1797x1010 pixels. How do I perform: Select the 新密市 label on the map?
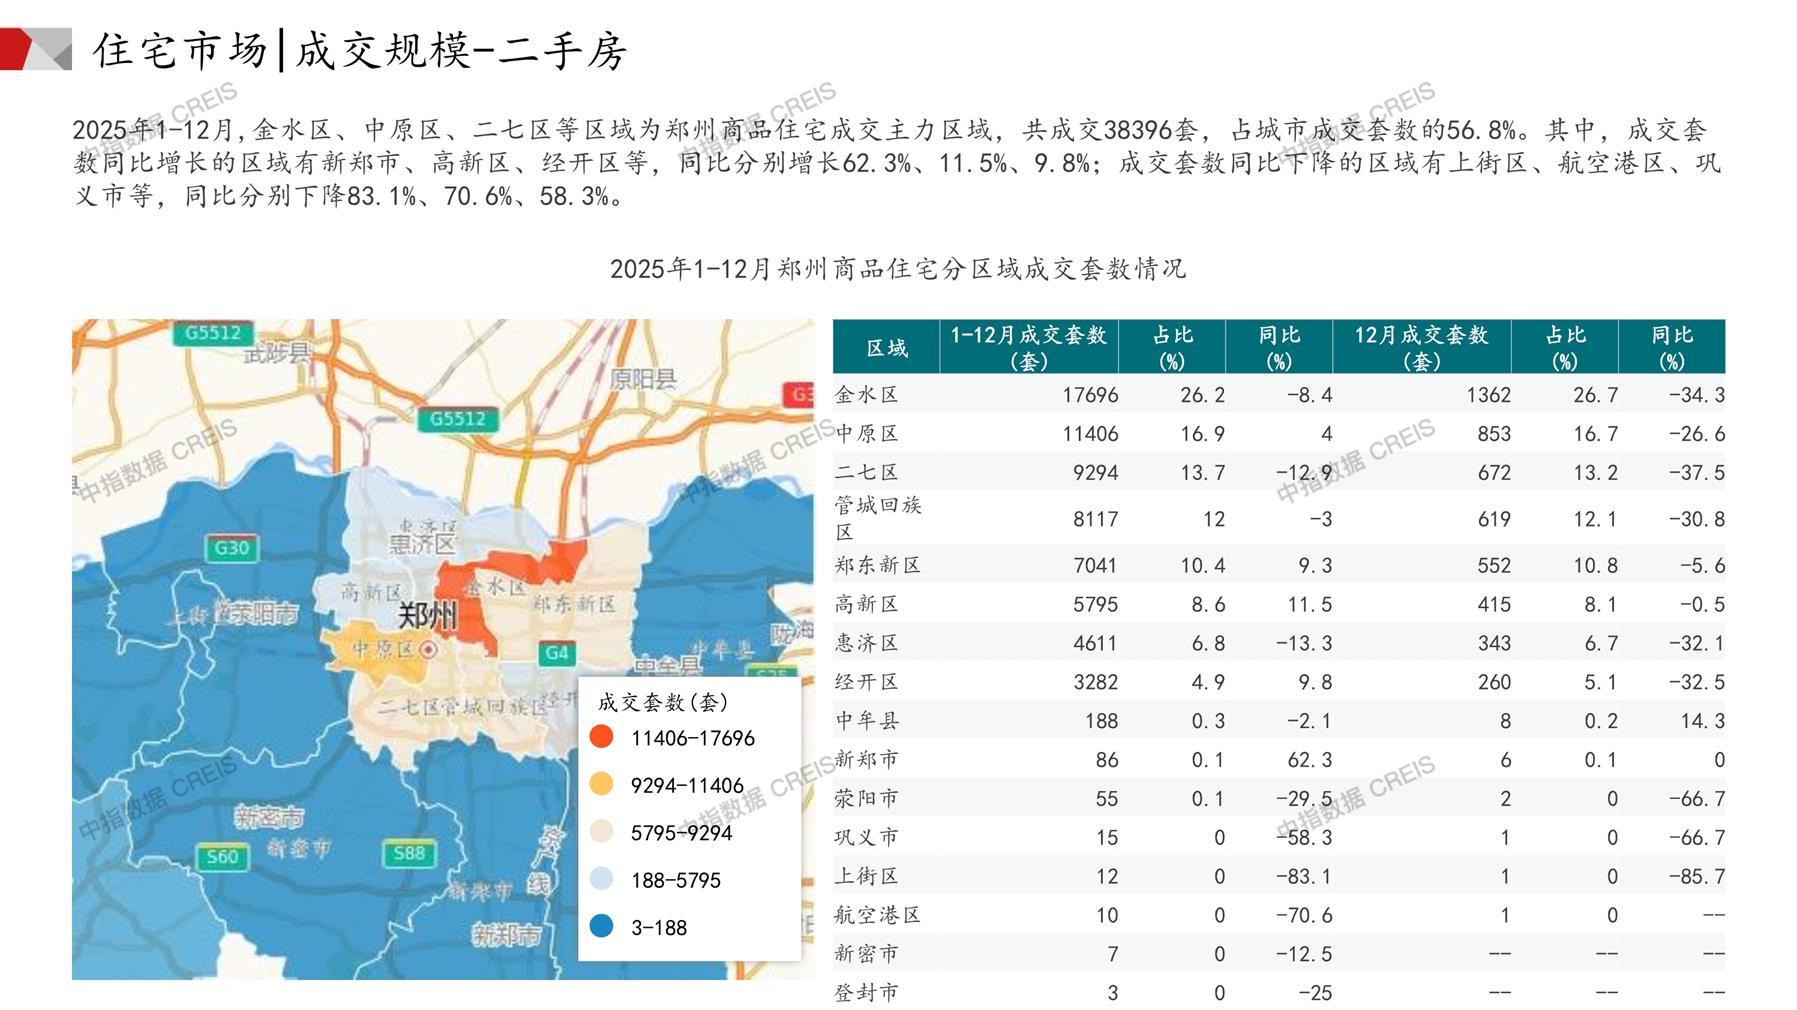268,817
